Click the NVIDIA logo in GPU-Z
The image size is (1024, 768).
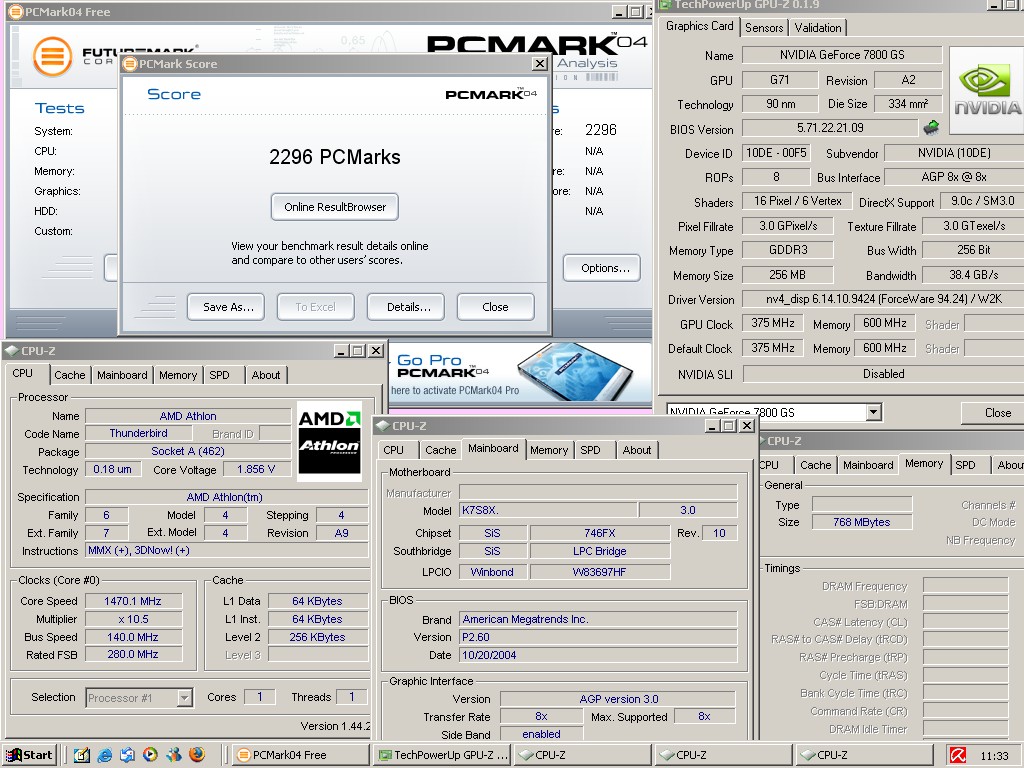pyautogui.click(x=987, y=90)
